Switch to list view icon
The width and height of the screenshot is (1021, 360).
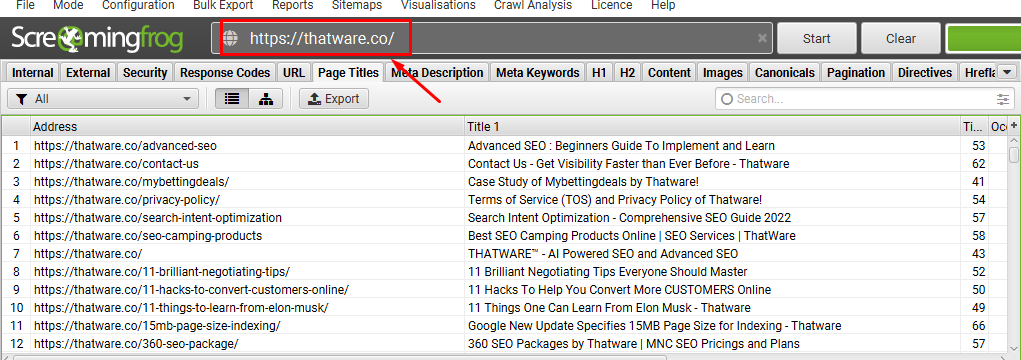(x=232, y=99)
